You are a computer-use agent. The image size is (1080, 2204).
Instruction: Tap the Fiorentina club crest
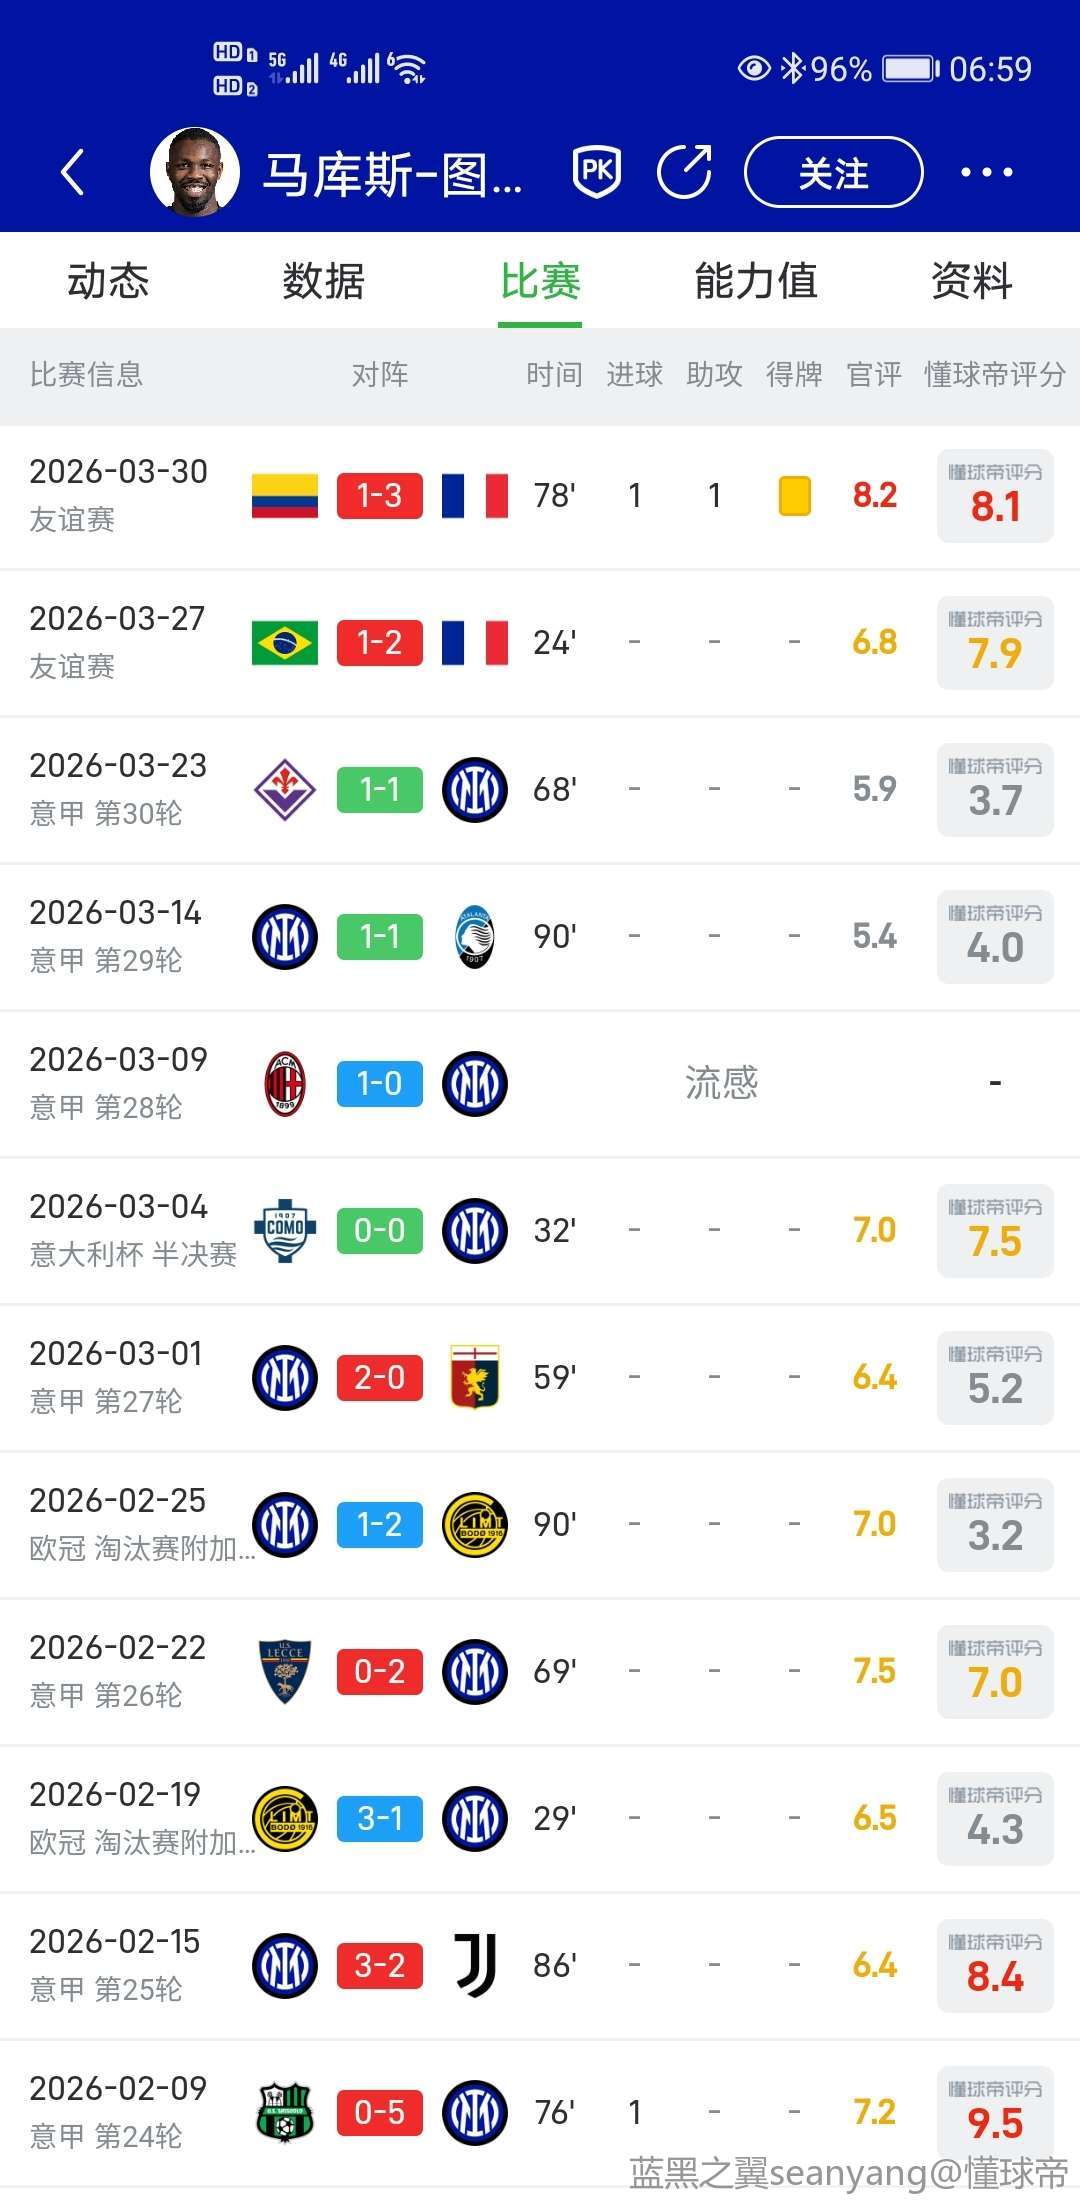(285, 790)
